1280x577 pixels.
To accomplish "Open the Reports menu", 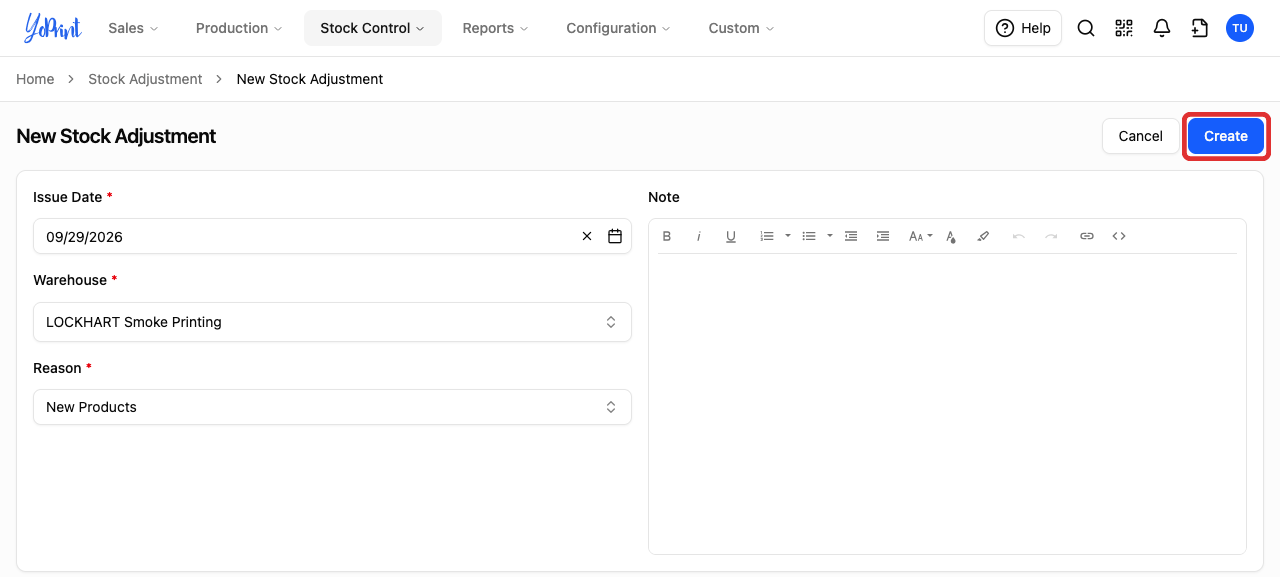I will tap(496, 28).
